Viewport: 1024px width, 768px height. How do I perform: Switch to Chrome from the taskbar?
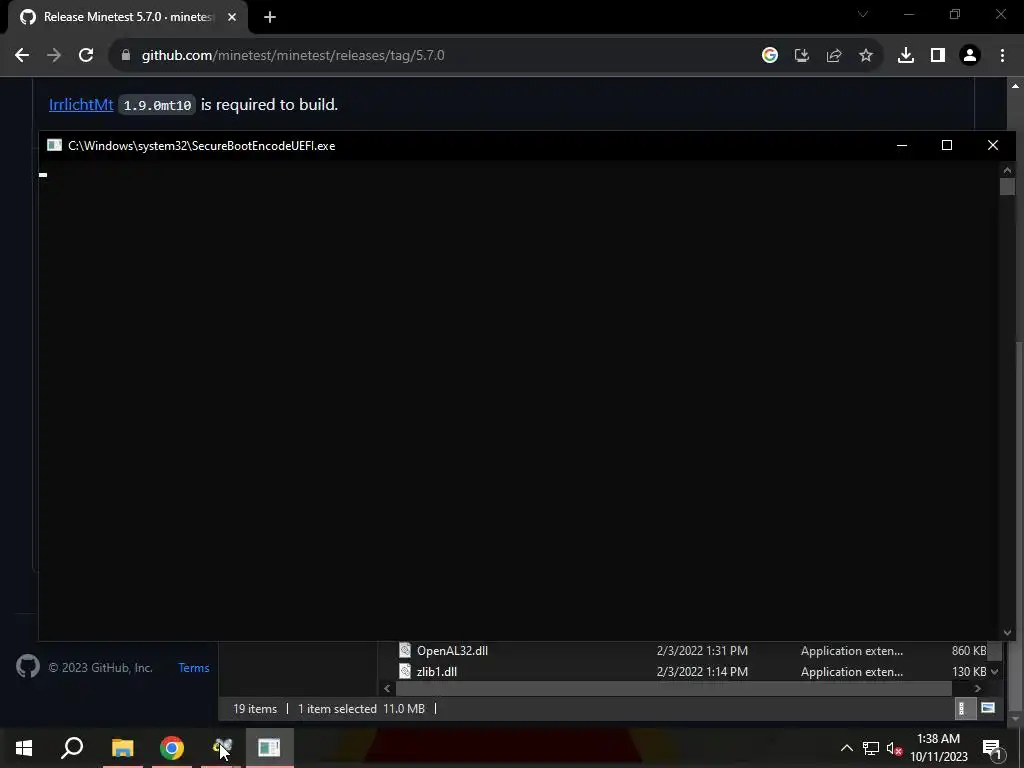pyautogui.click(x=172, y=748)
